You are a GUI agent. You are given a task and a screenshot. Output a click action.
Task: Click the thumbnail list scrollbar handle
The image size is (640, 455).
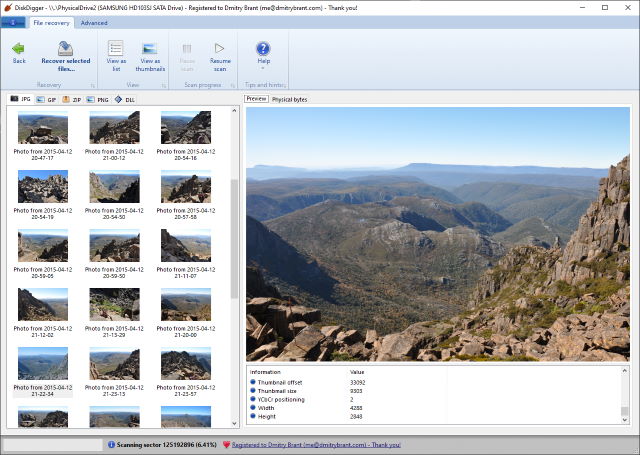234,239
